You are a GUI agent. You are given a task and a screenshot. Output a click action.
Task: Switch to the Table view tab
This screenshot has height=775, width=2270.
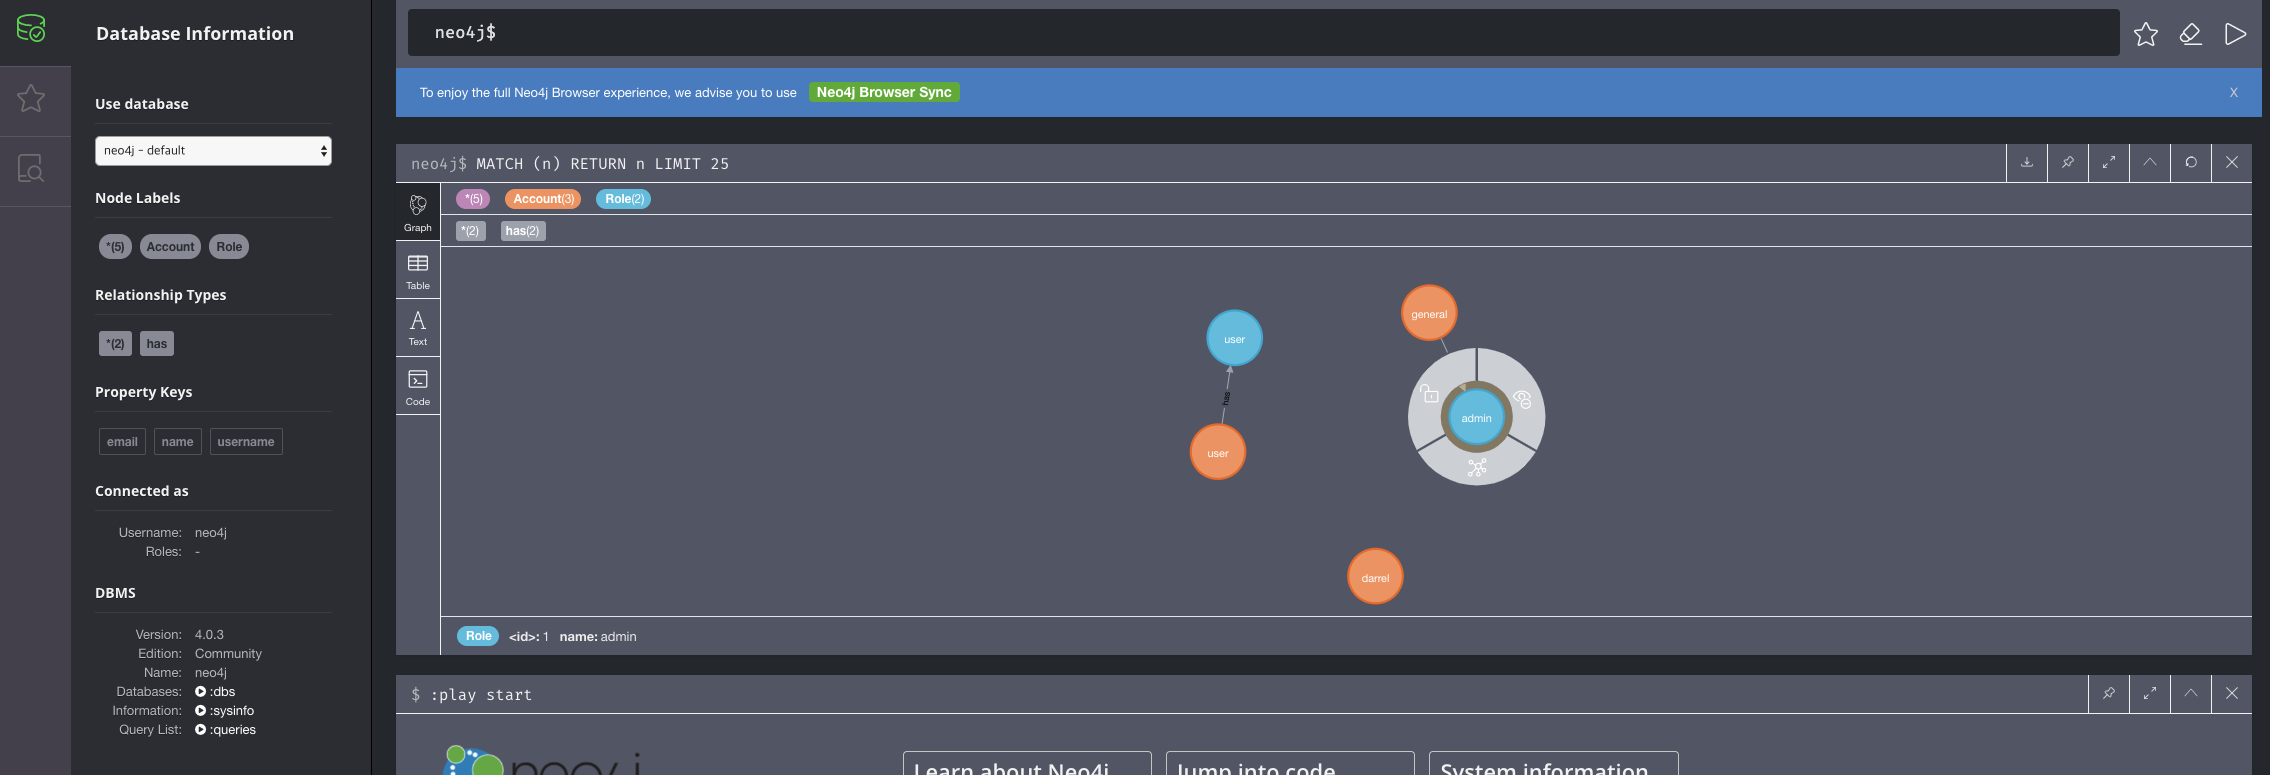(x=418, y=270)
